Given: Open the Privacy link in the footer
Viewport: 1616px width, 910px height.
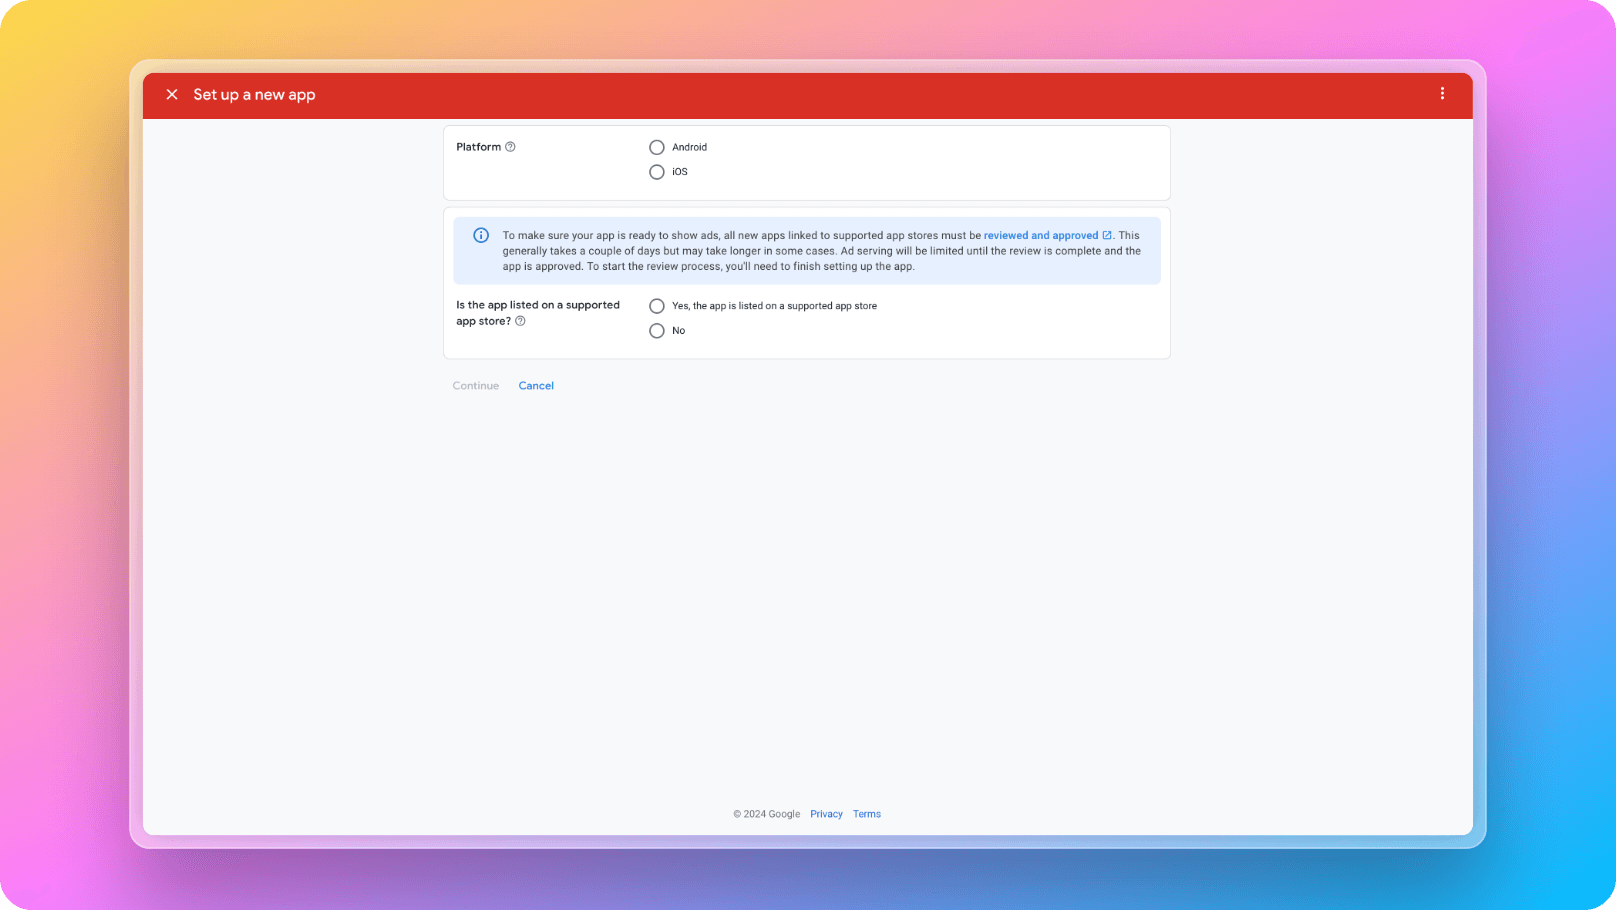Looking at the screenshot, I should [x=826, y=814].
